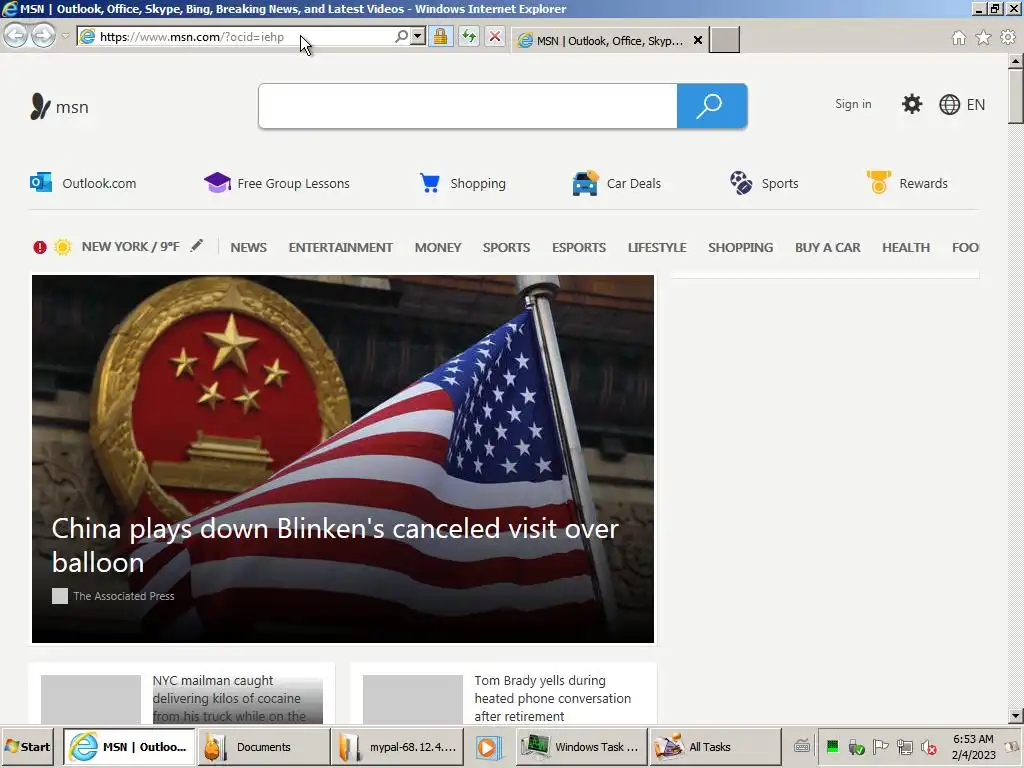Open the BUY A CAR section
Screen dimensions: 1024x768
[827, 248]
